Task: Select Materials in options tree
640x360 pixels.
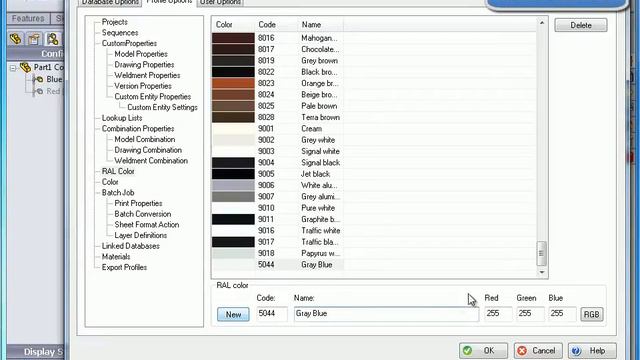Action: [116, 256]
